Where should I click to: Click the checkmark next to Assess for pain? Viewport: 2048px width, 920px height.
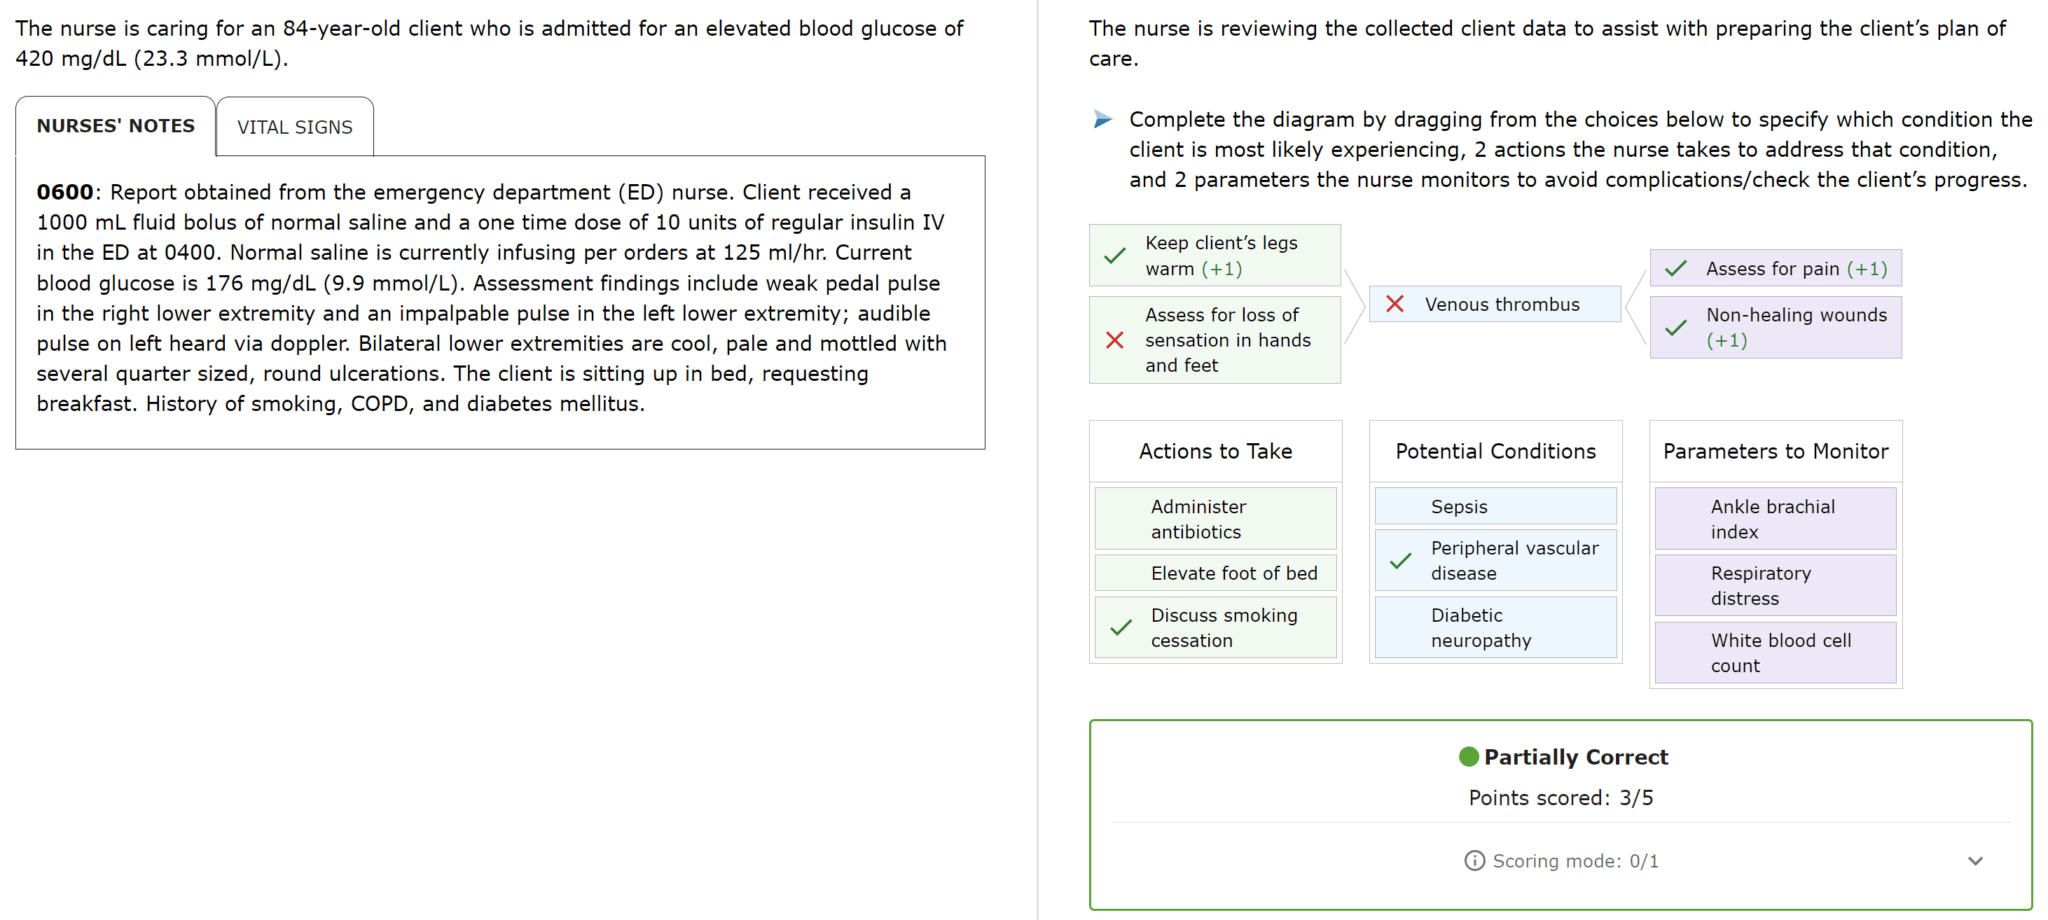click(1674, 268)
